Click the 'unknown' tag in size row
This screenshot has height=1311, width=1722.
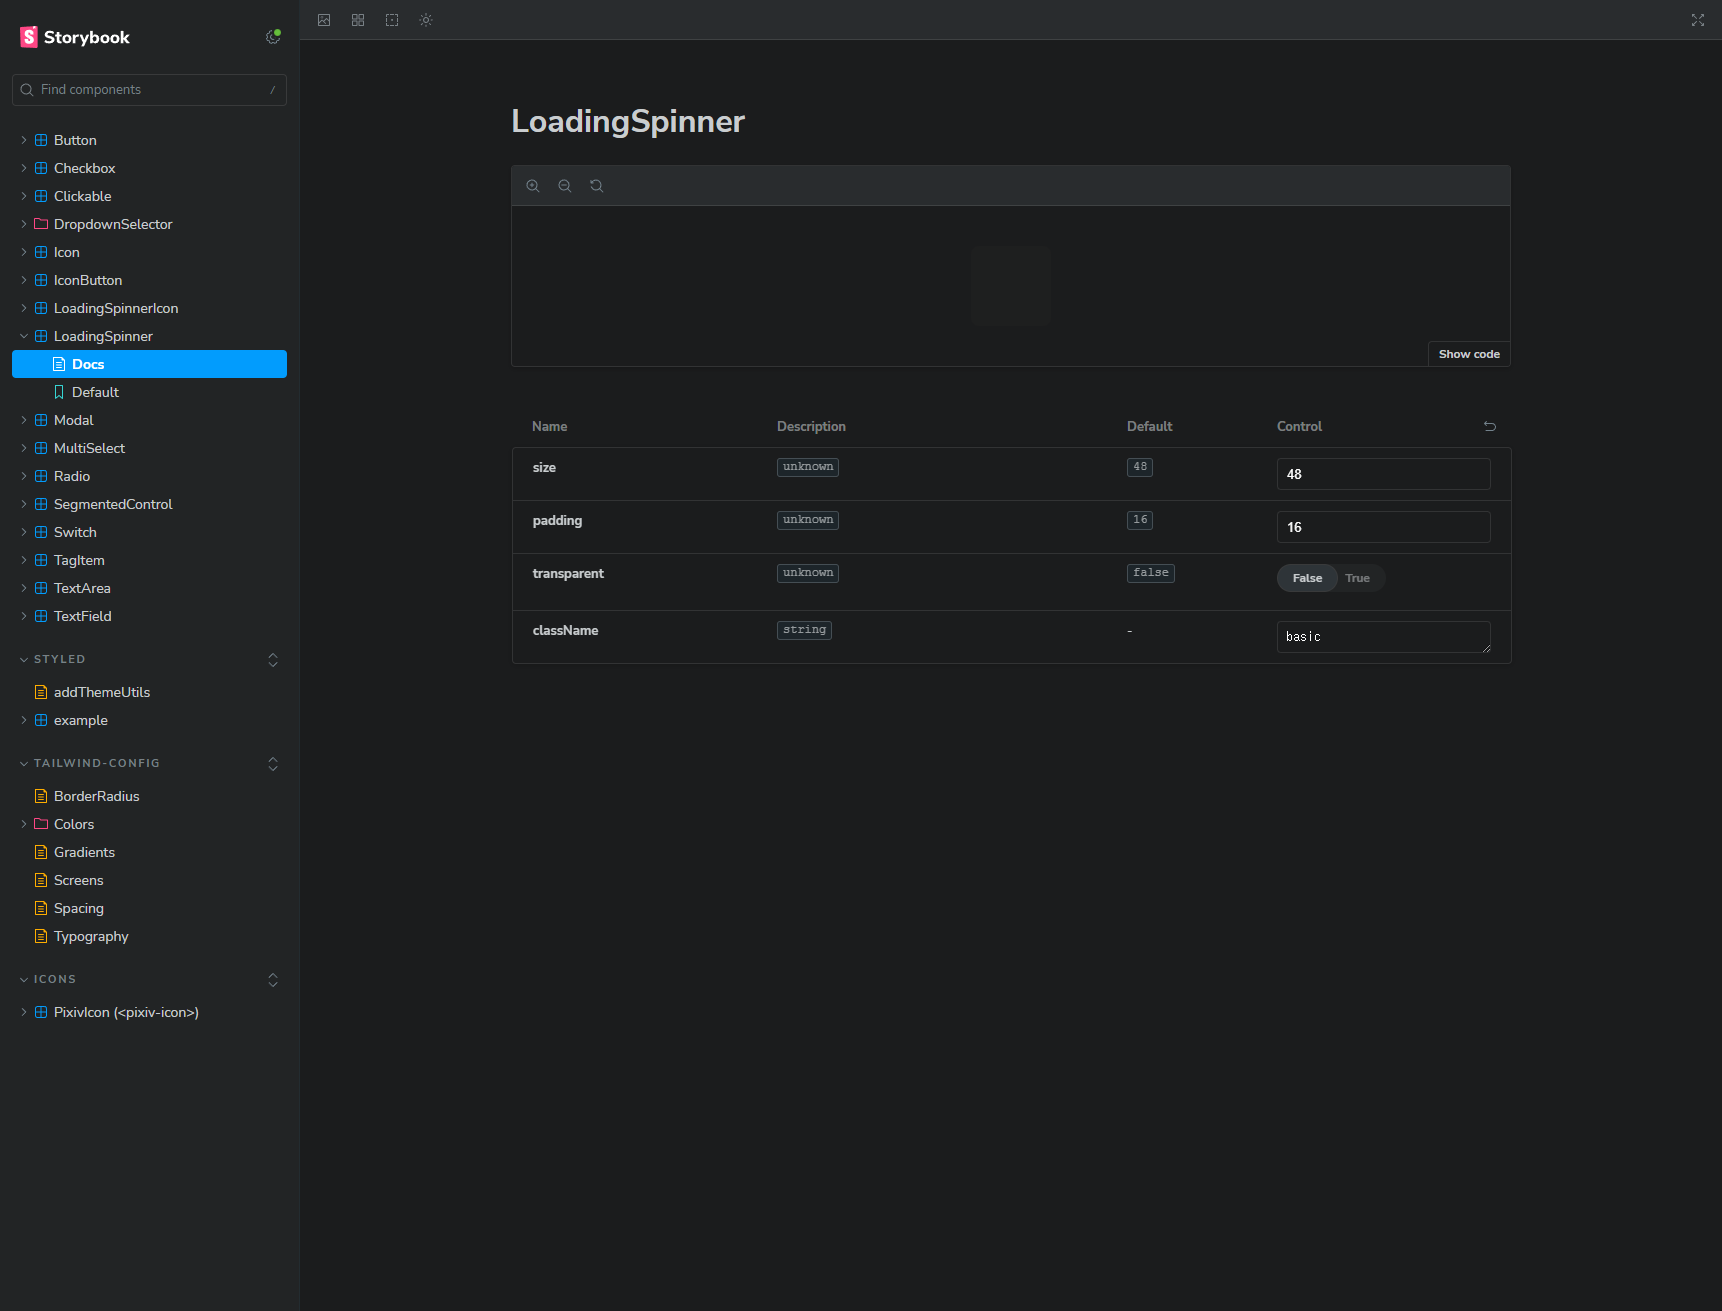click(808, 467)
